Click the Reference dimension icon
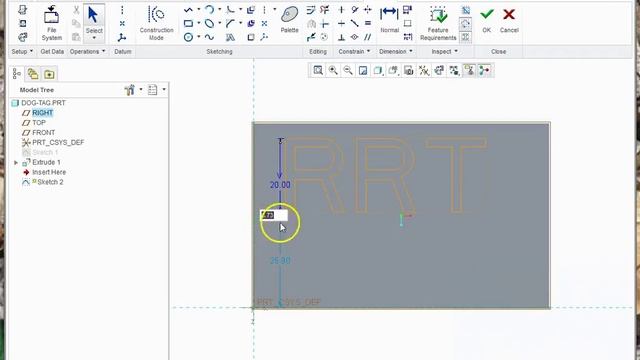This screenshot has height=360, width=640. [407, 37]
